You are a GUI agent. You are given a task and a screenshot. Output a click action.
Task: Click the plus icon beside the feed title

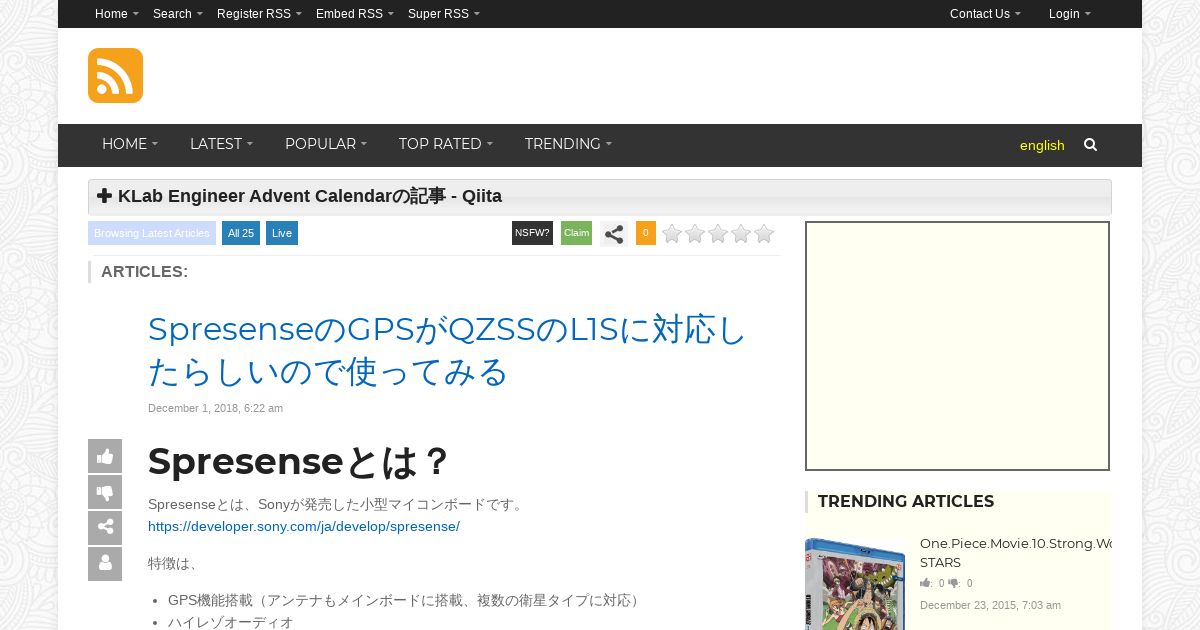pos(105,196)
